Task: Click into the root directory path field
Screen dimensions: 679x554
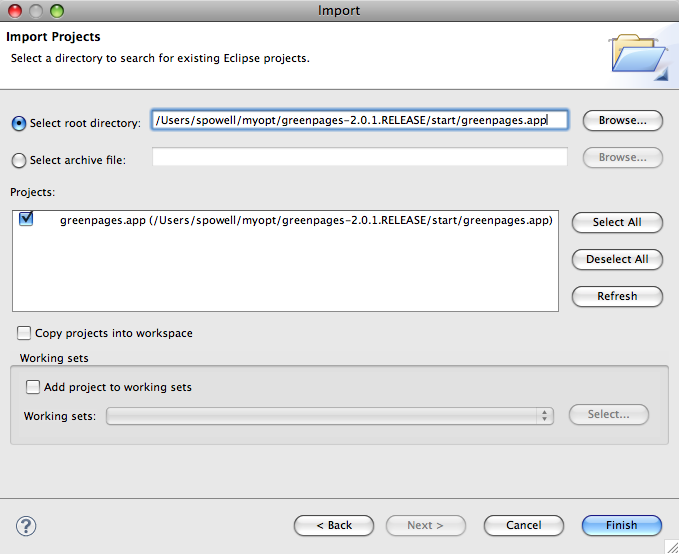Action: pos(359,120)
